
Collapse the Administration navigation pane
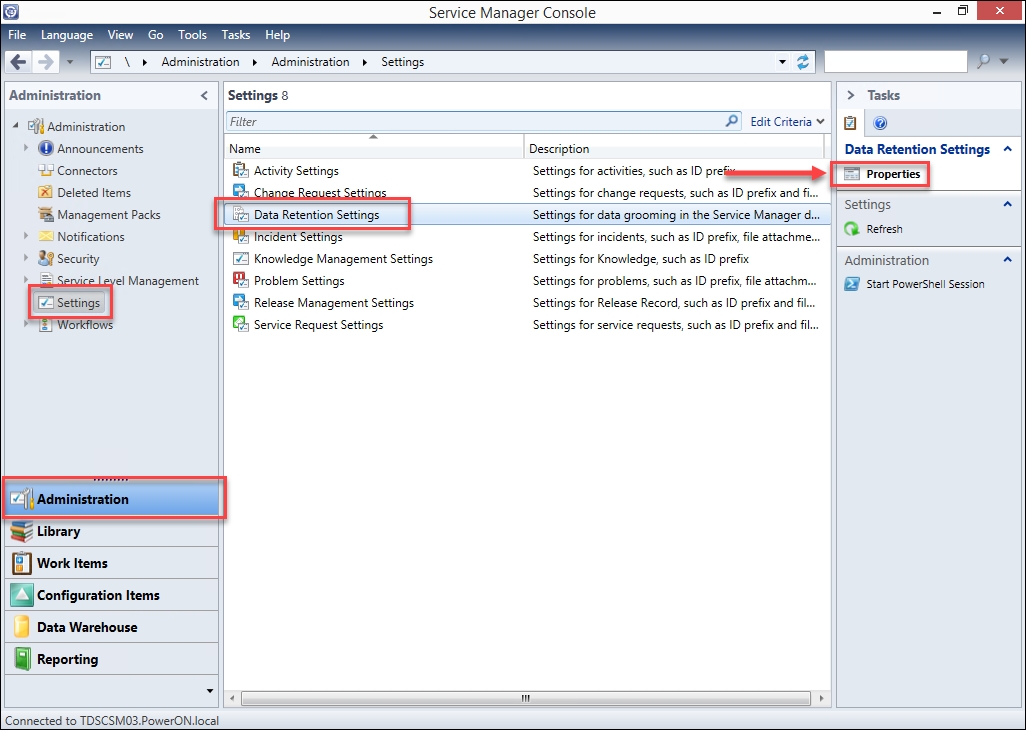pyautogui.click(x=204, y=96)
